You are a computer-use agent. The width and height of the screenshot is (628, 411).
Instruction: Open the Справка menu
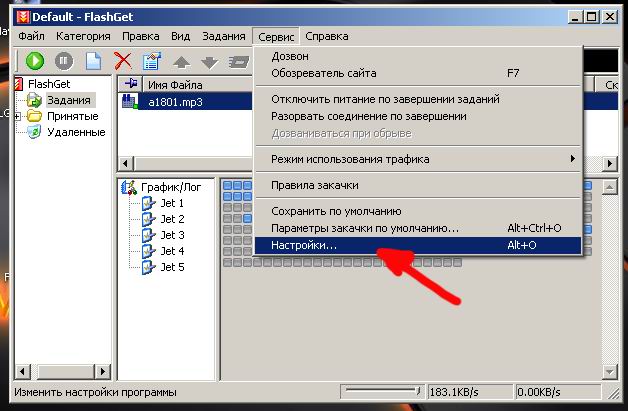pos(326,36)
